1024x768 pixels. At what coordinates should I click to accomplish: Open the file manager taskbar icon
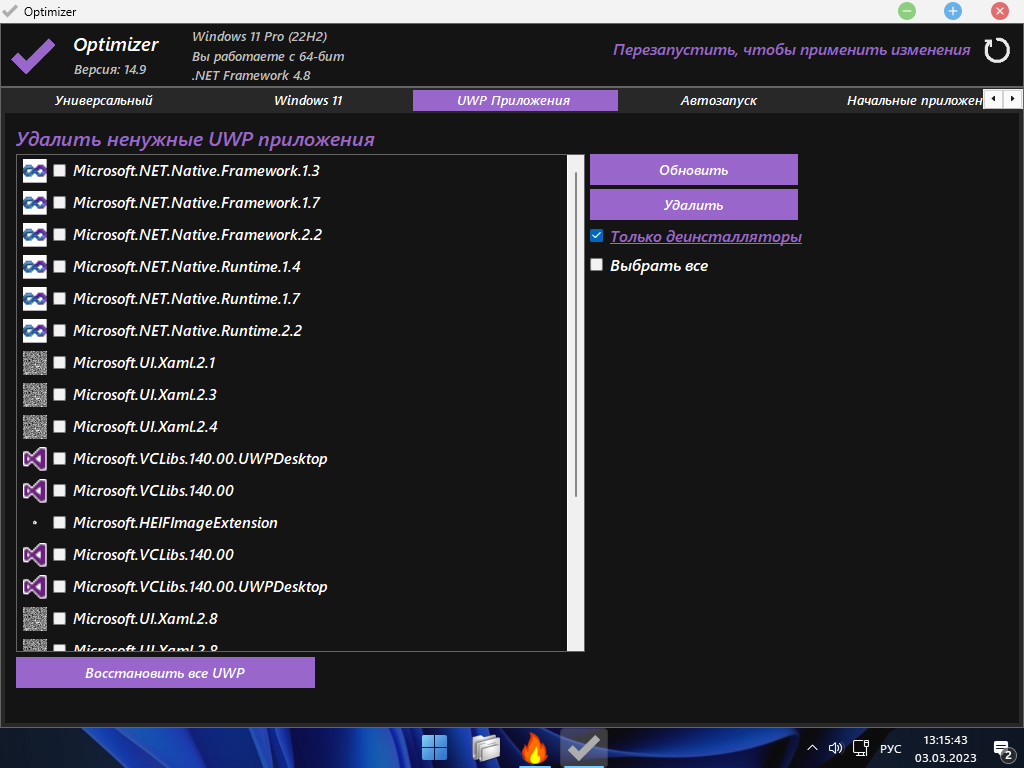[x=486, y=748]
